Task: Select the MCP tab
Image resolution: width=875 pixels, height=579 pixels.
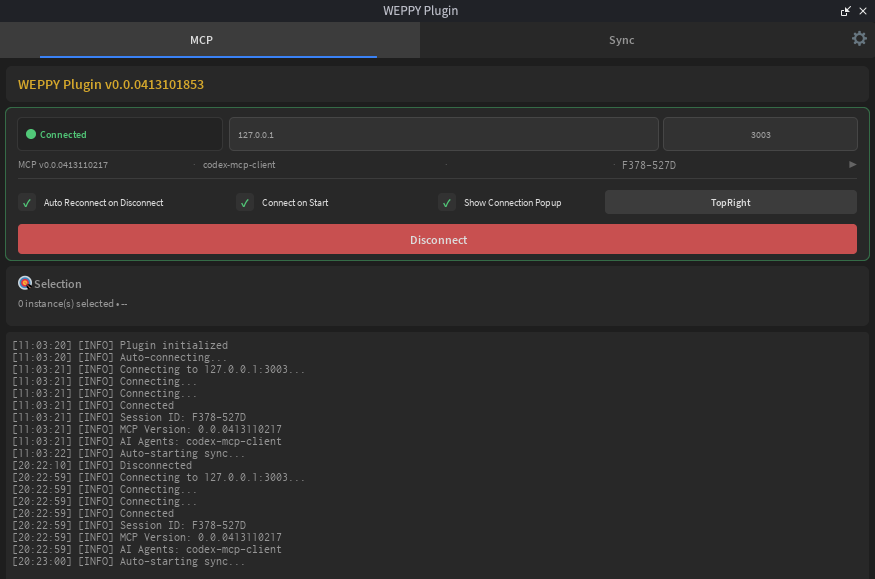Action: pyautogui.click(x=201, y=40)
